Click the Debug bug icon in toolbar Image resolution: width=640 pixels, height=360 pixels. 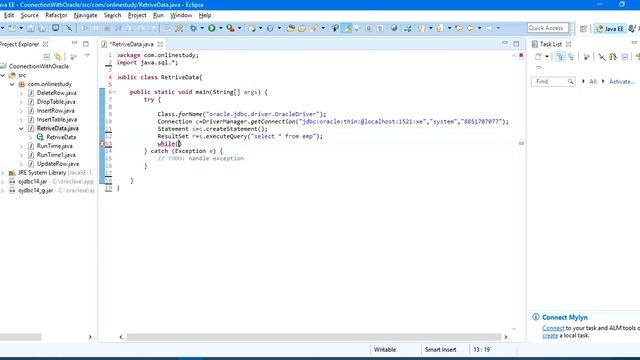[193, 28]
